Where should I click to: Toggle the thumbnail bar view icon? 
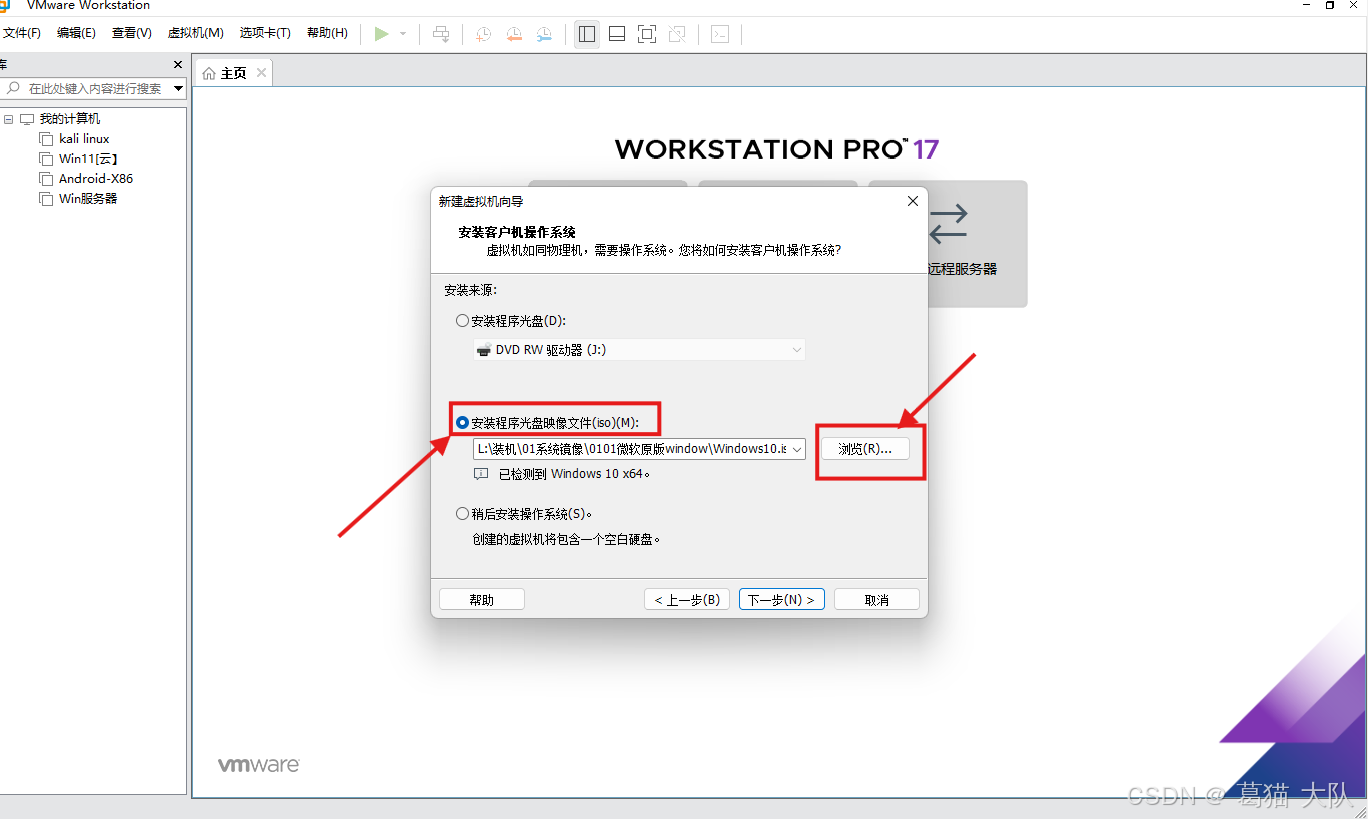coord(617,34)
